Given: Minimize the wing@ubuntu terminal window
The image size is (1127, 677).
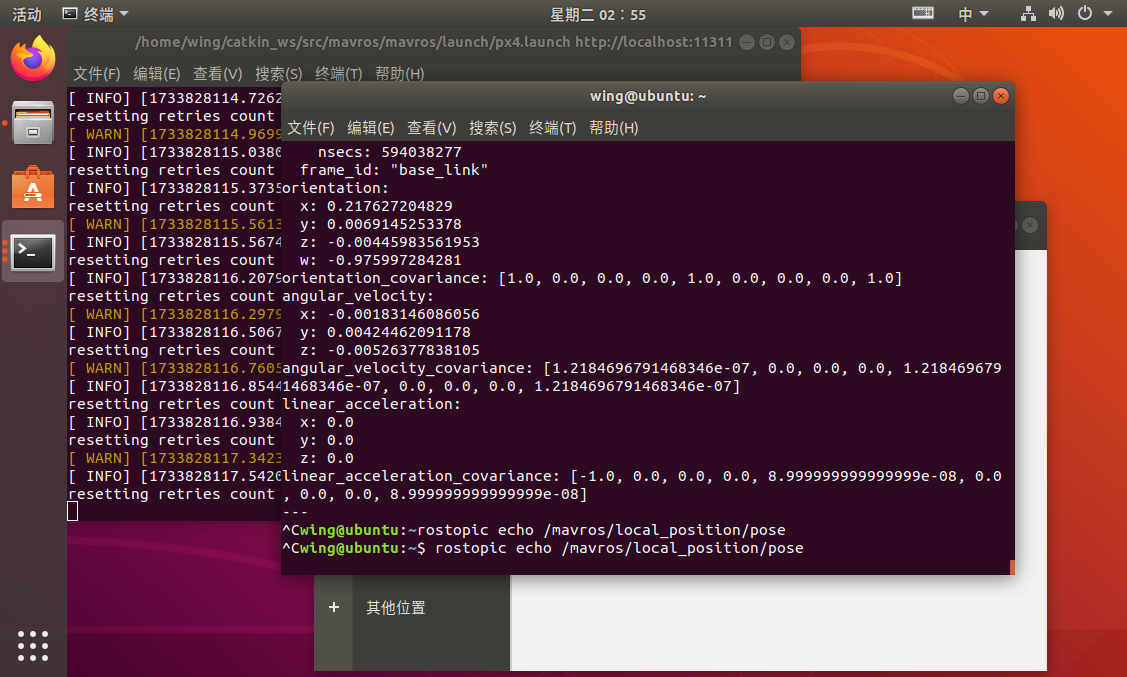Looking at the screenshot, I should point(961,96).
